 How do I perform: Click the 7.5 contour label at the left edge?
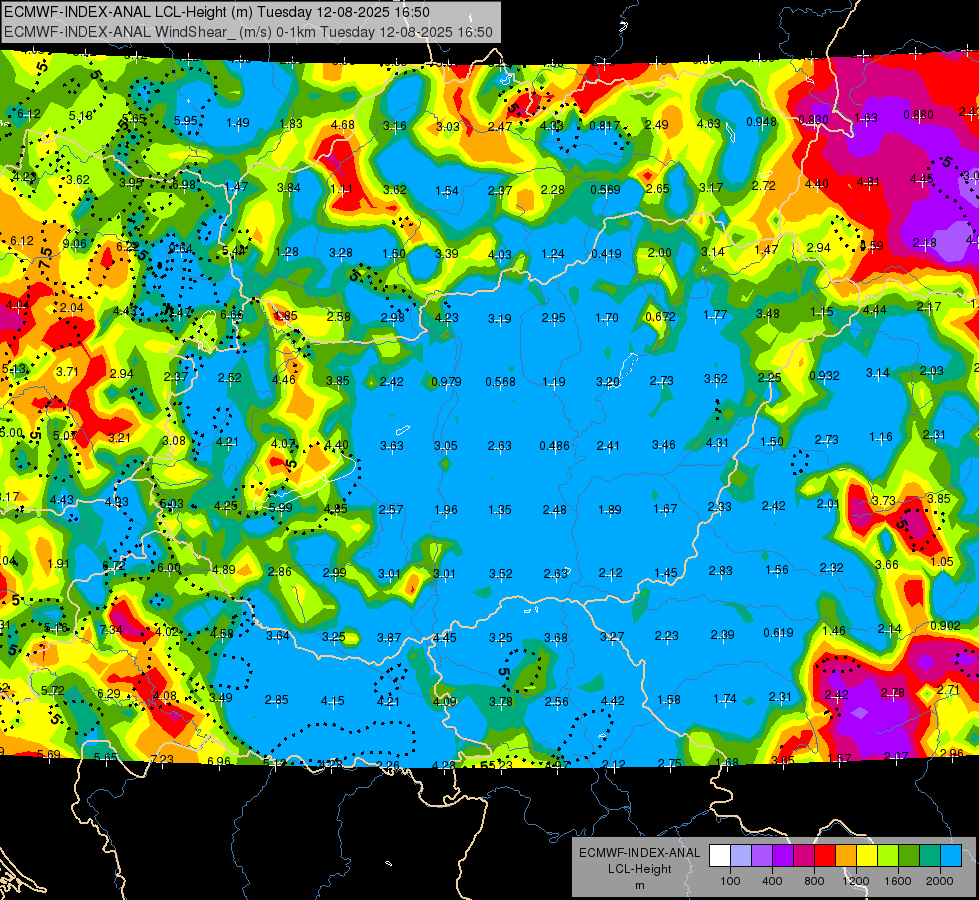coord(45,257)
